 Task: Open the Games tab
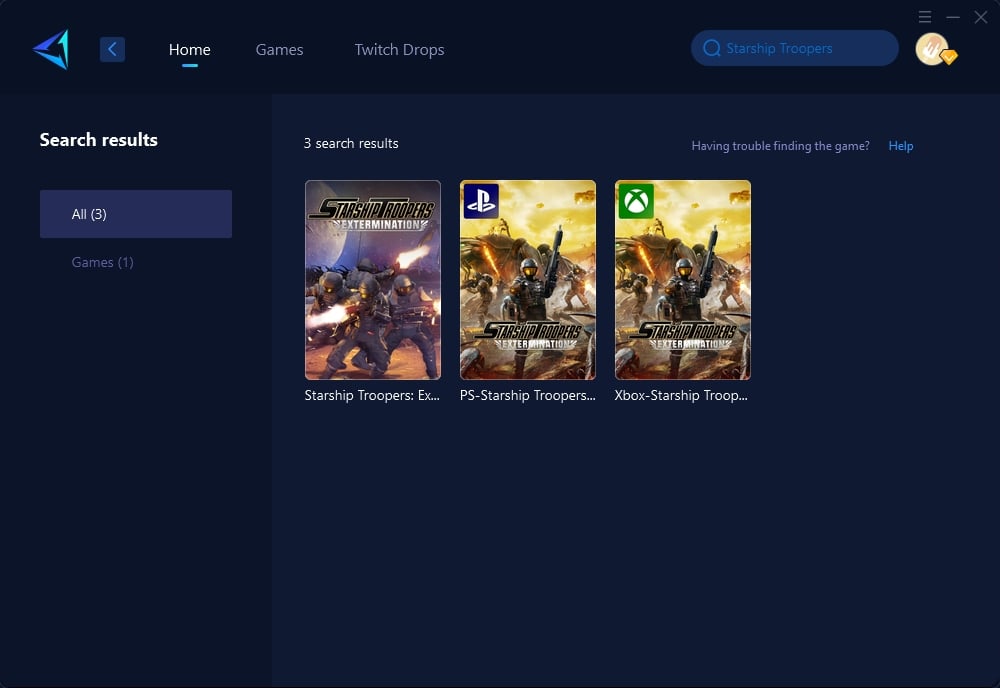coord(279,49)
